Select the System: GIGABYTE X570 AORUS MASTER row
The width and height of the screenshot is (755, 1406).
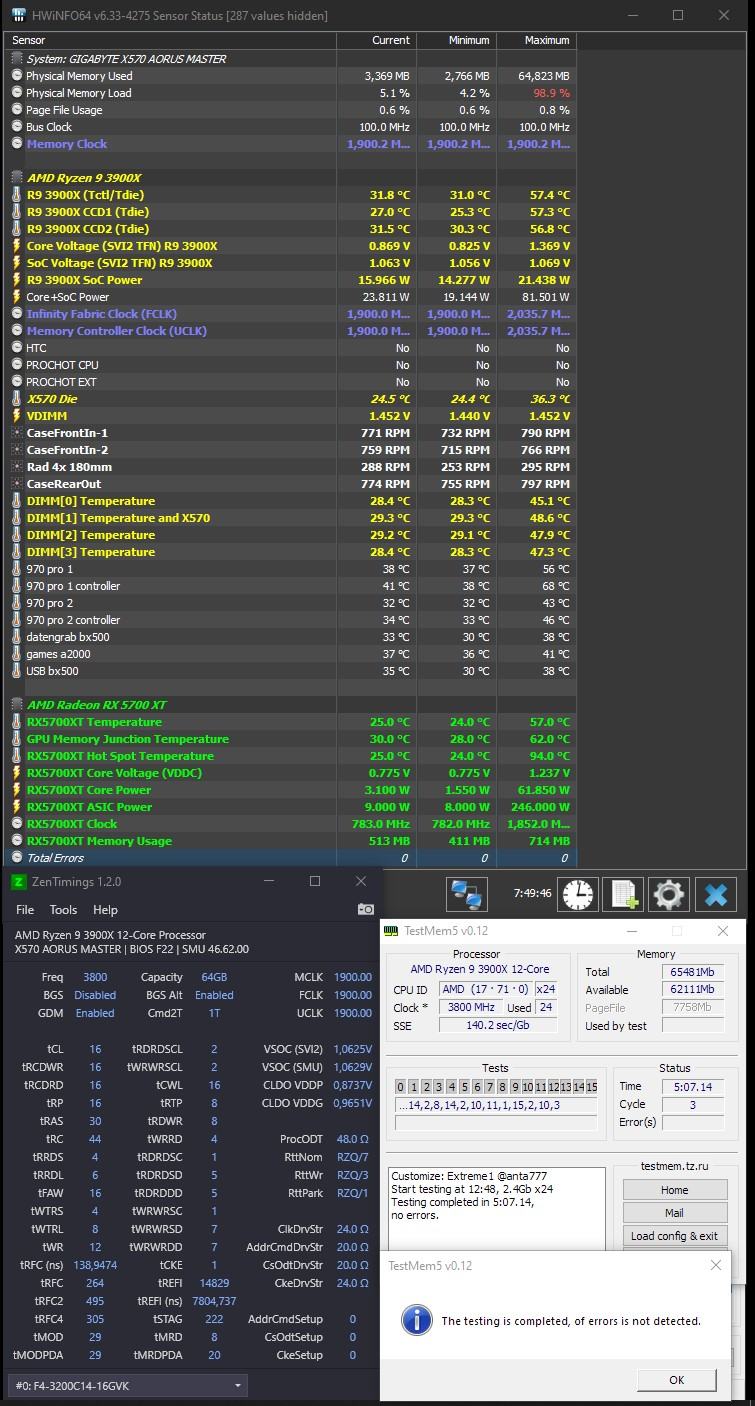point(290,59)
